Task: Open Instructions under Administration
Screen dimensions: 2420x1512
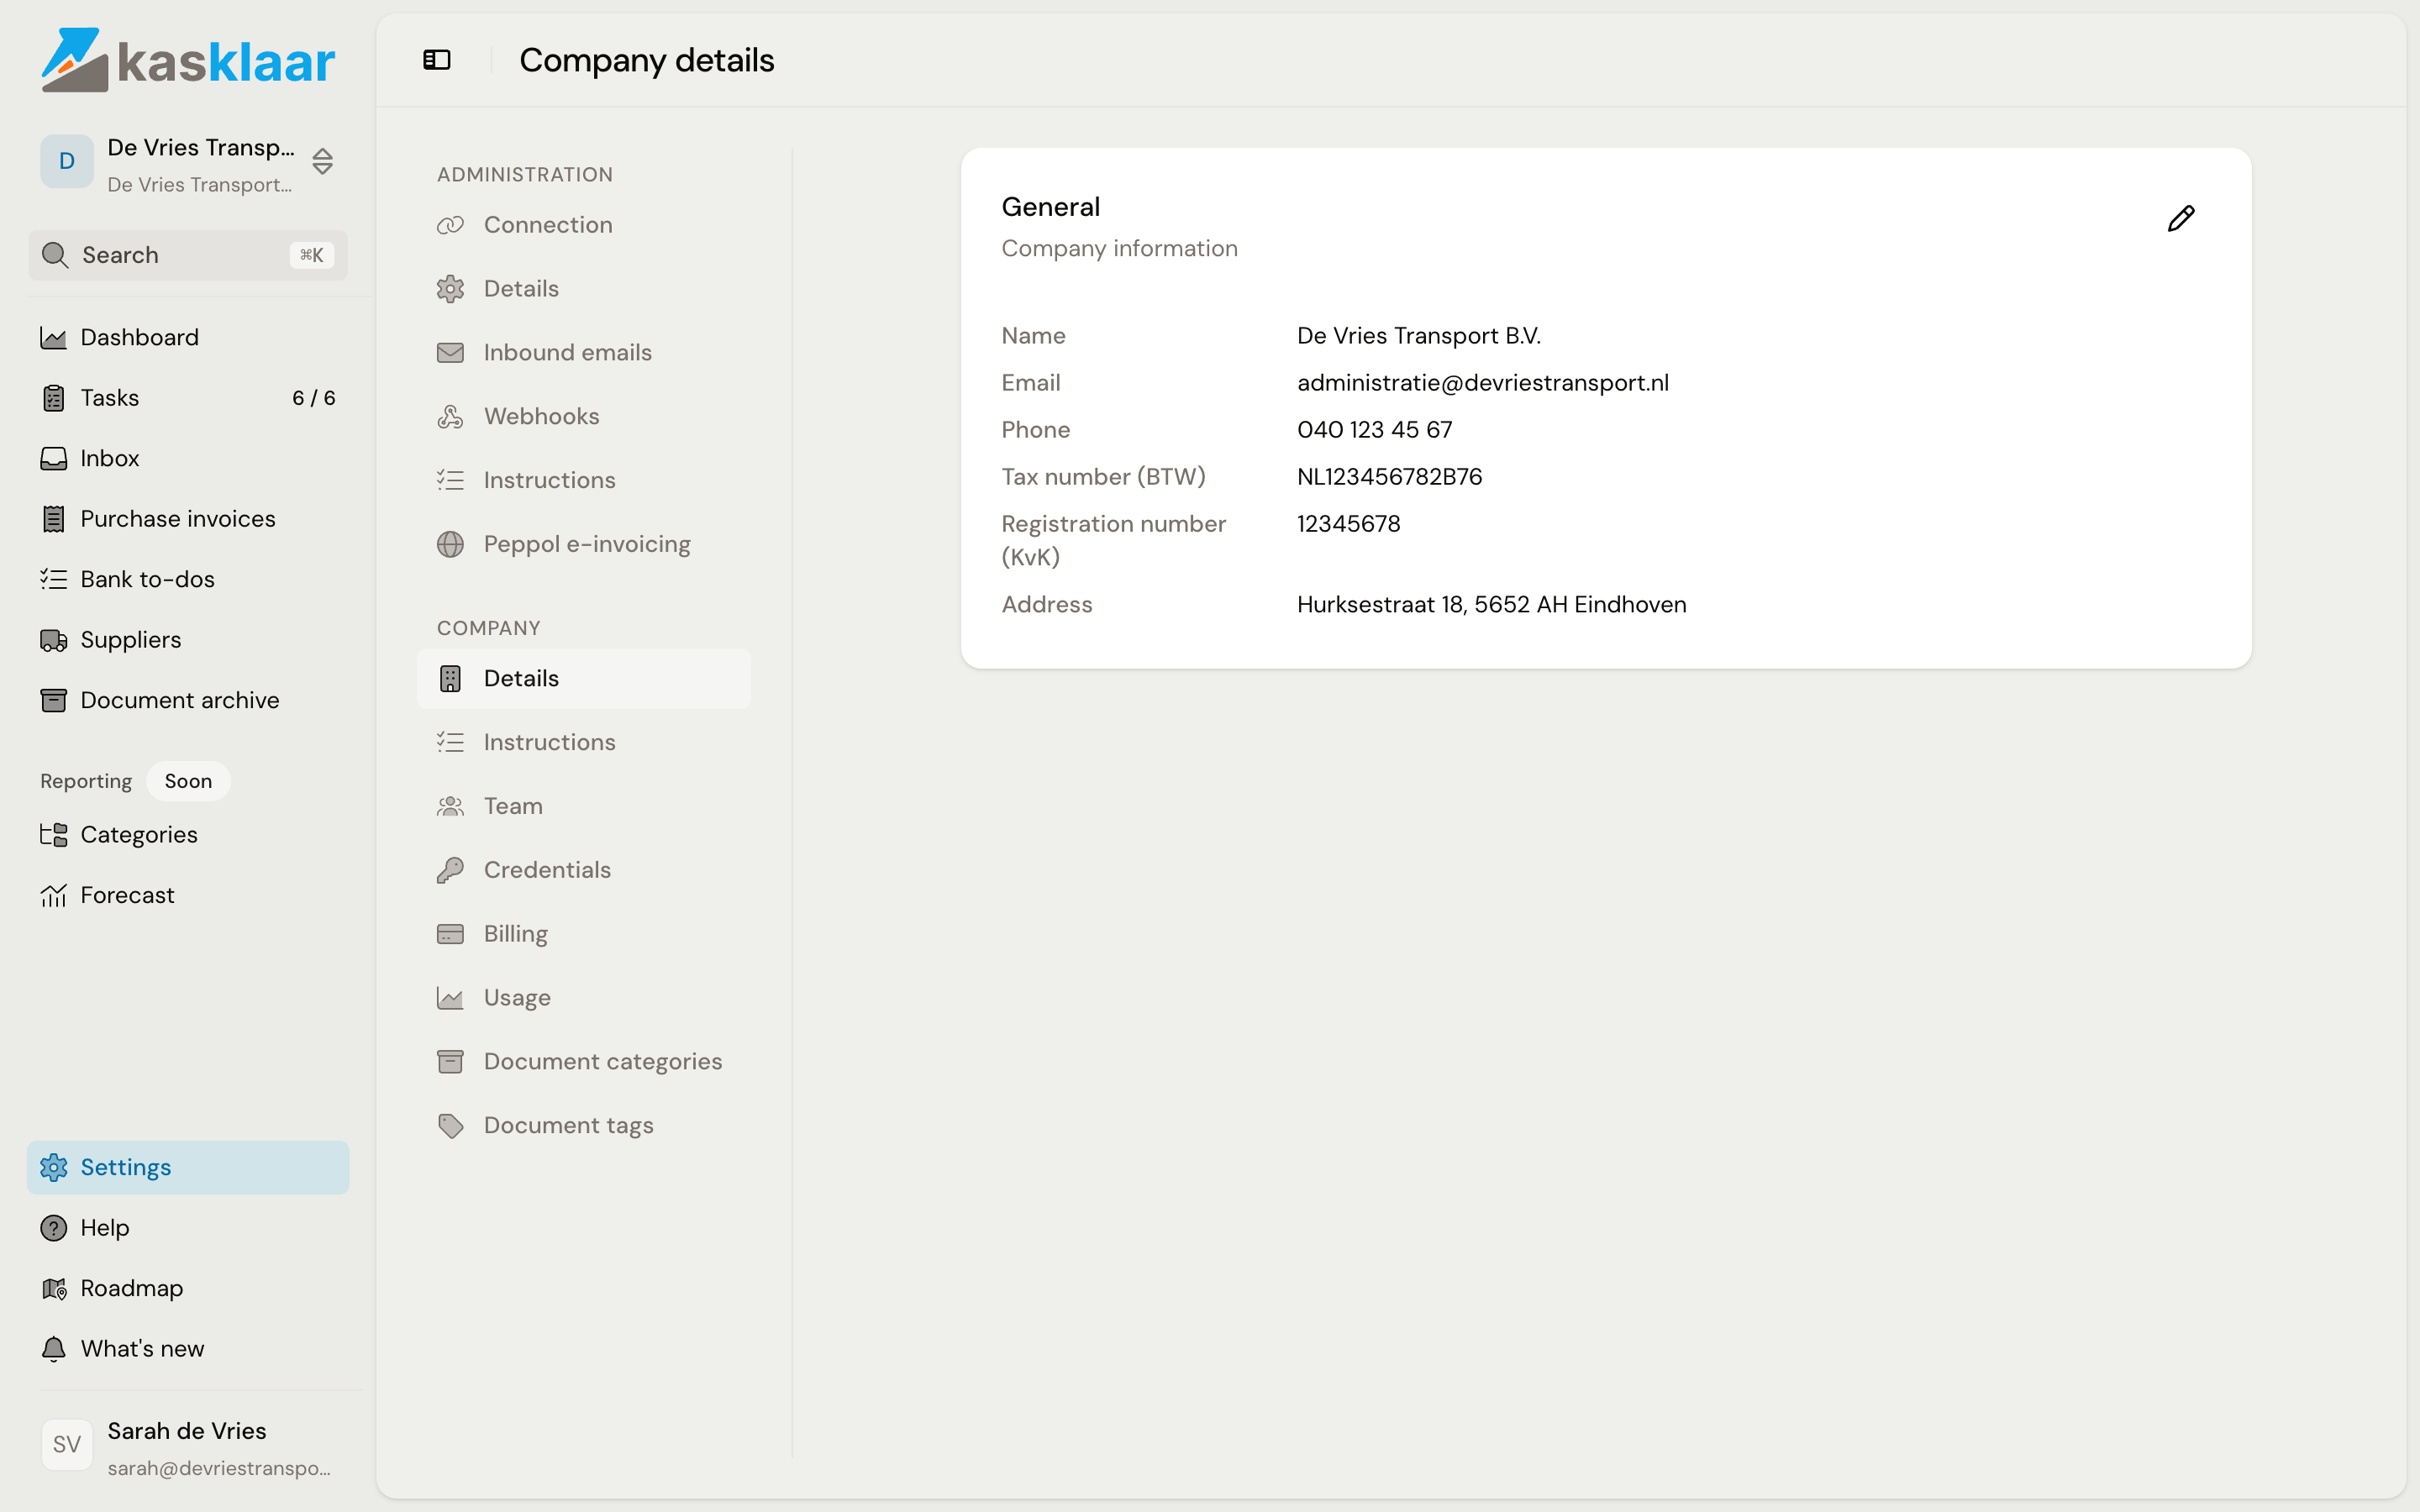Action: 583,480
